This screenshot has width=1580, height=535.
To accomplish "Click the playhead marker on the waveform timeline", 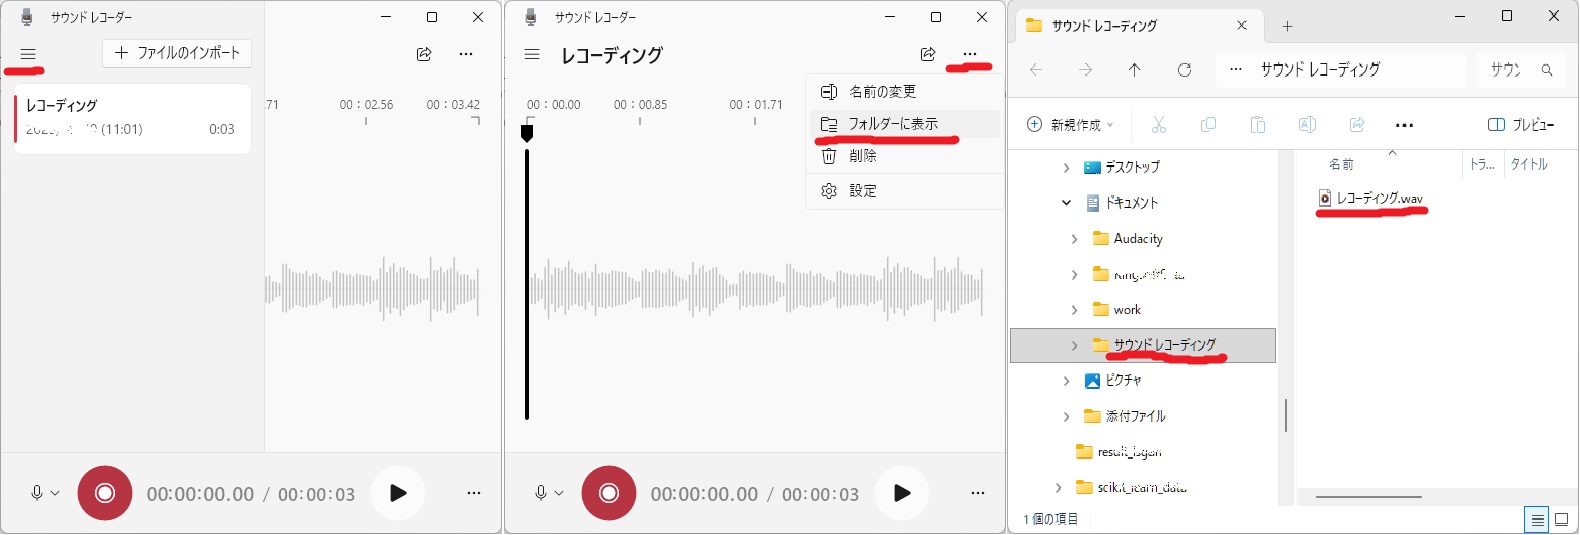I will 527,132.
